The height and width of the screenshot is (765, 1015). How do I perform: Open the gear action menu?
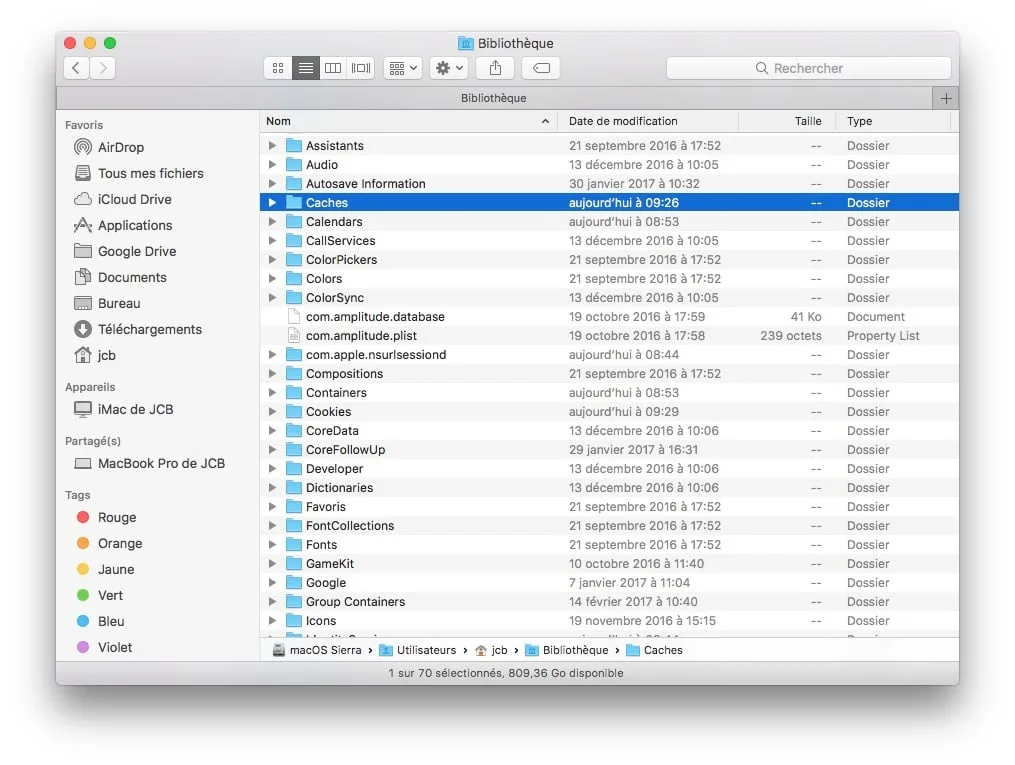pos(449,68)
